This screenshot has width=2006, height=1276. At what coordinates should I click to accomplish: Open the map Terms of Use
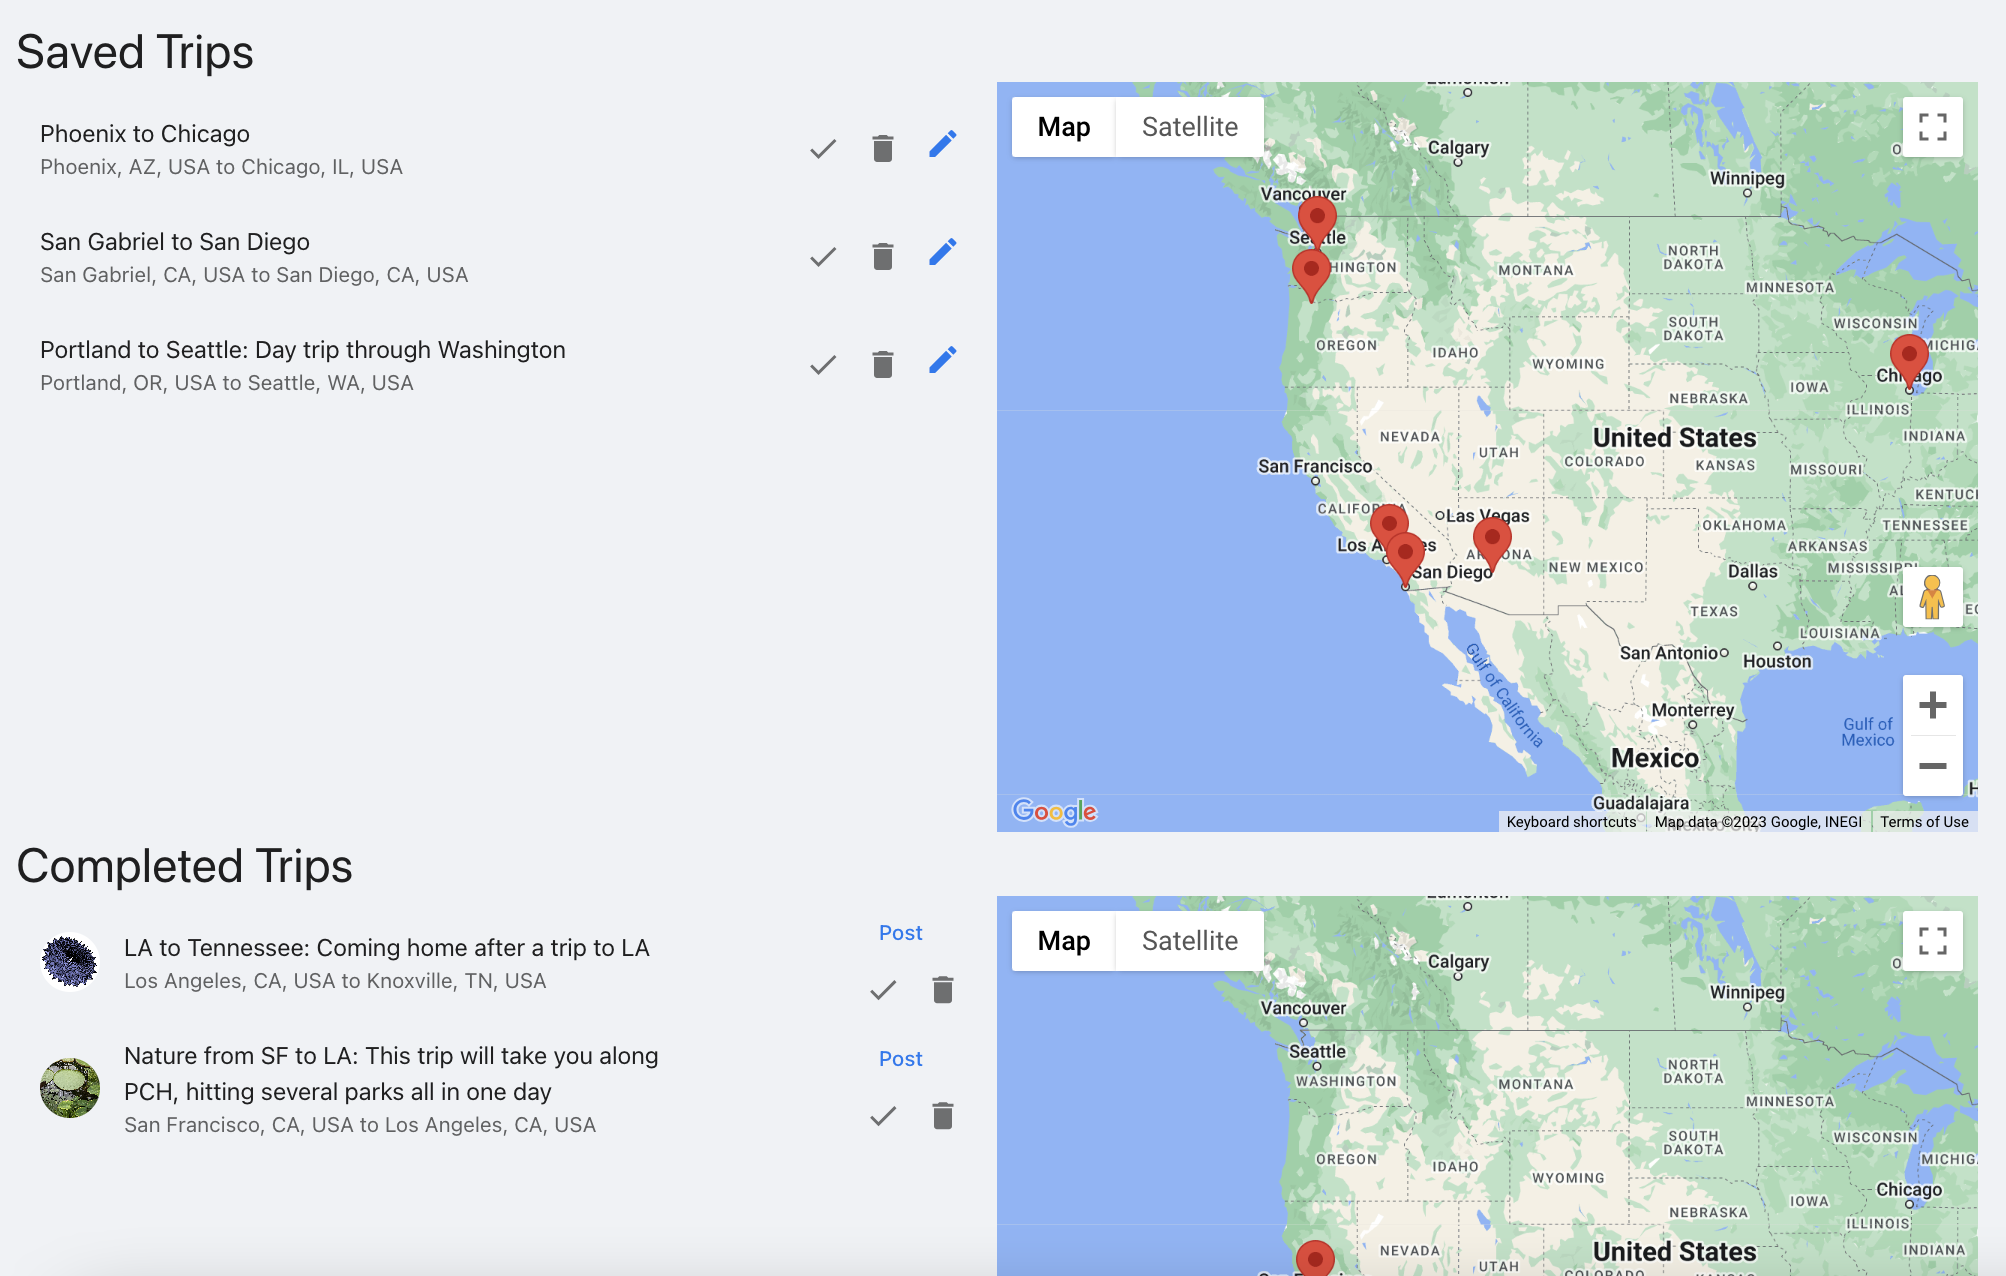click(1924, 822)
